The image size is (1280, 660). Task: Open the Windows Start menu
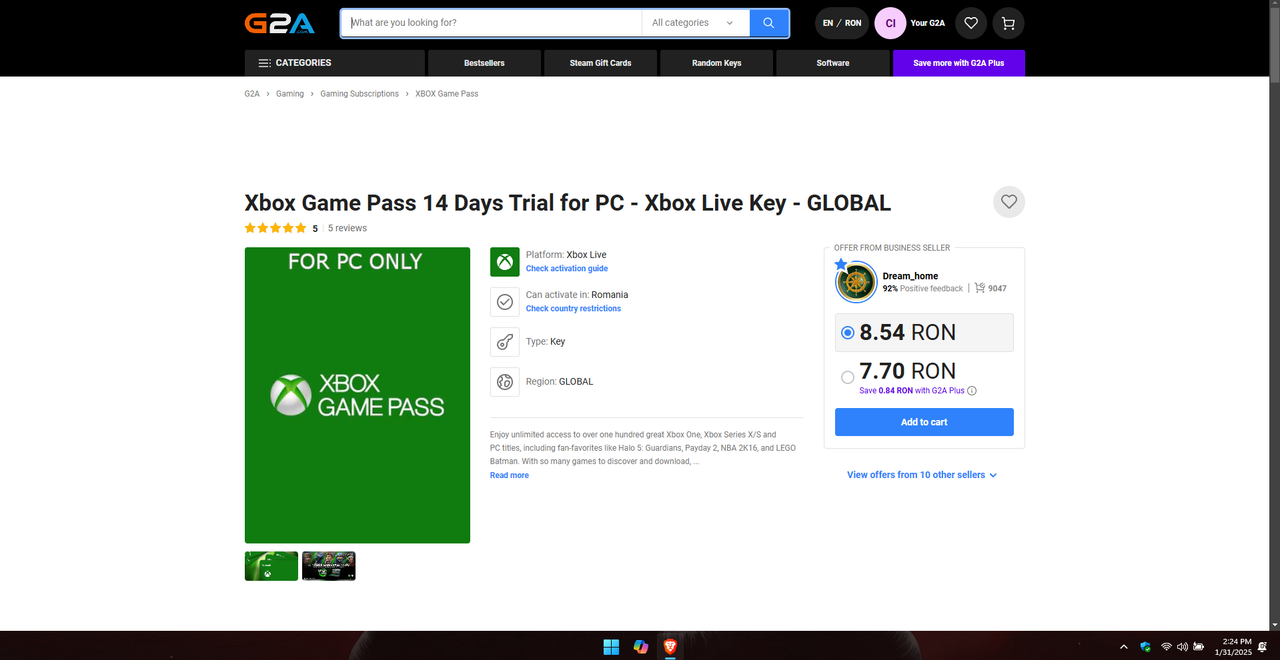tap(611, 647)
